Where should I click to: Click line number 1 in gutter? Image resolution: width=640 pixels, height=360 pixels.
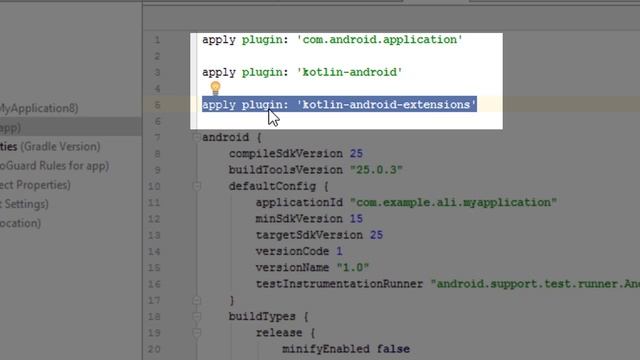click(157, 40)
